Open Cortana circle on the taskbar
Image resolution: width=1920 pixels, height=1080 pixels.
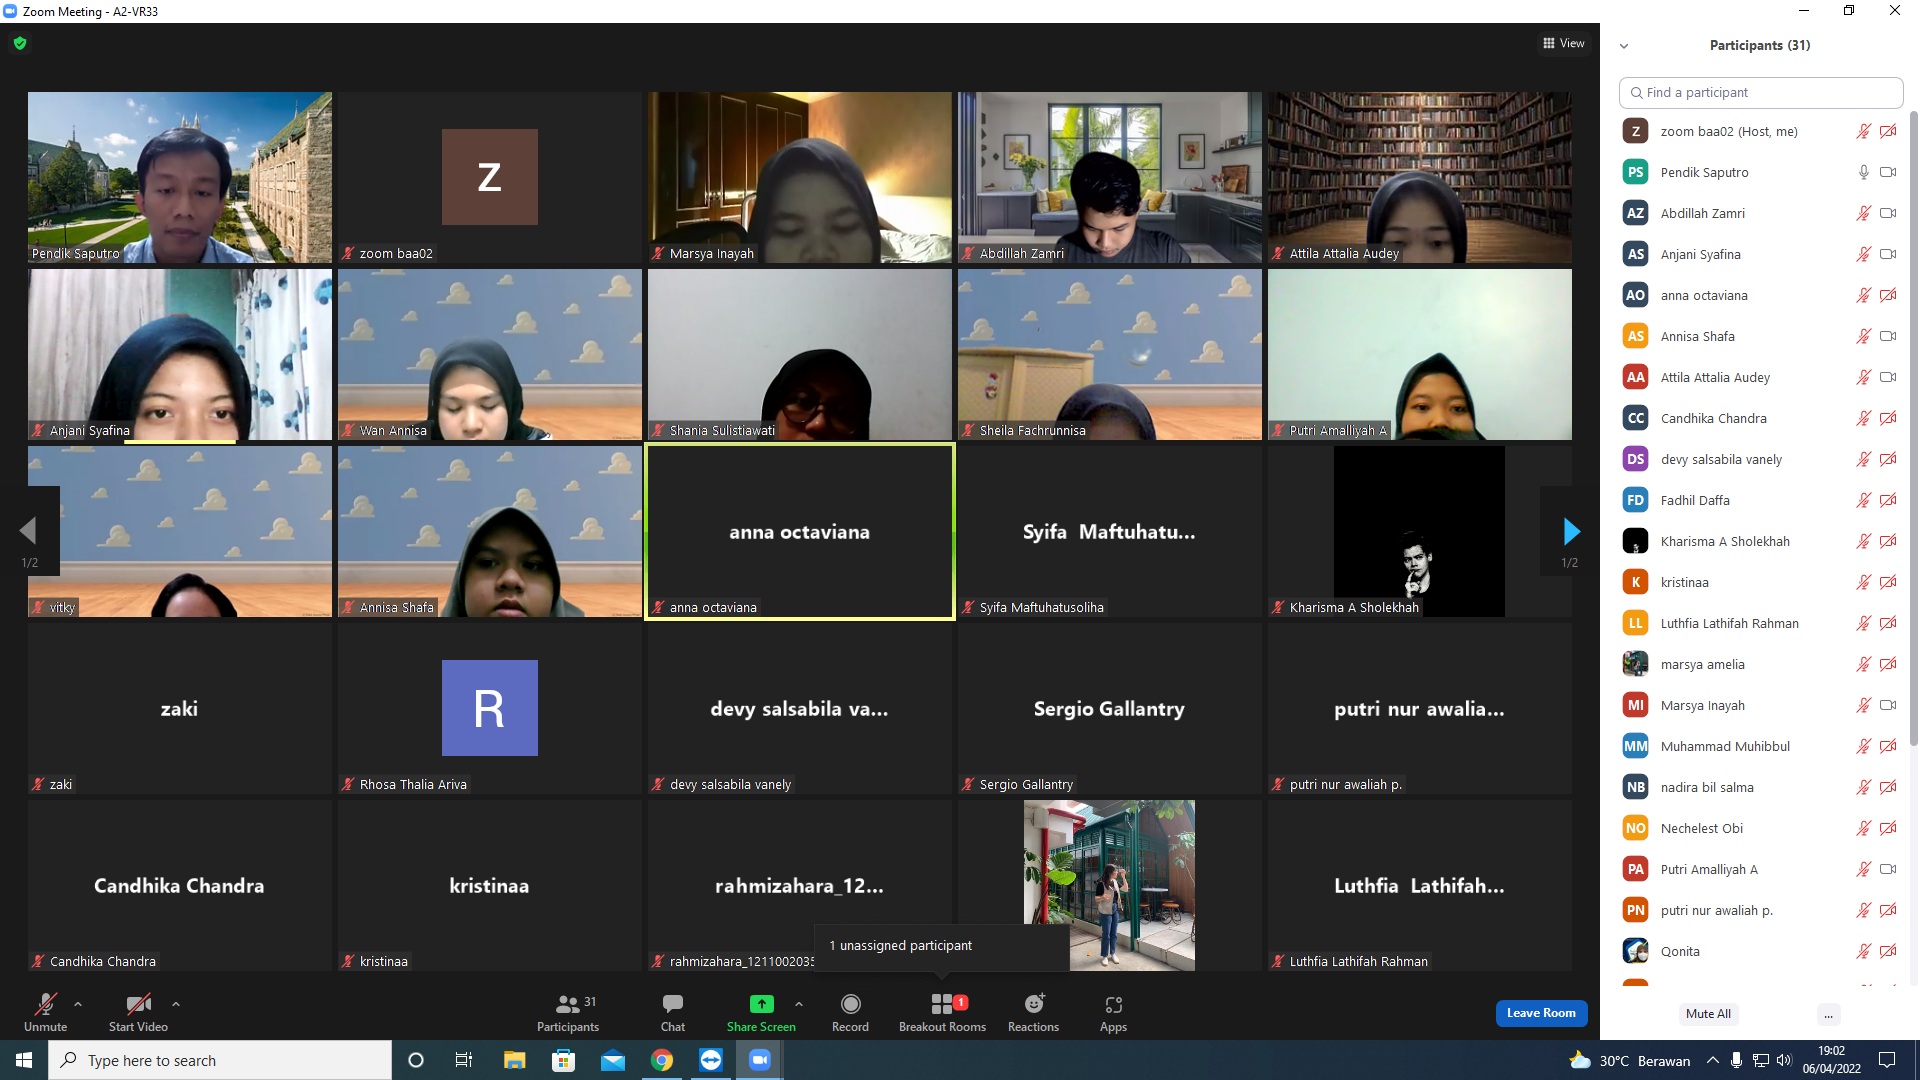(416, 1060)
